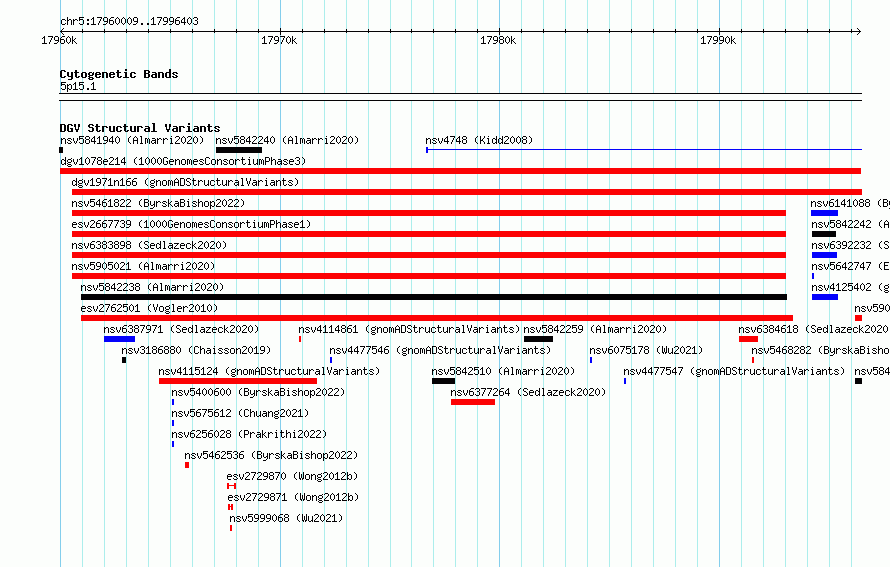The height and width of the screenshot is (567, 890).
Task: Select the black nsv5842510 variant bar
Action: tap(443, 381)
